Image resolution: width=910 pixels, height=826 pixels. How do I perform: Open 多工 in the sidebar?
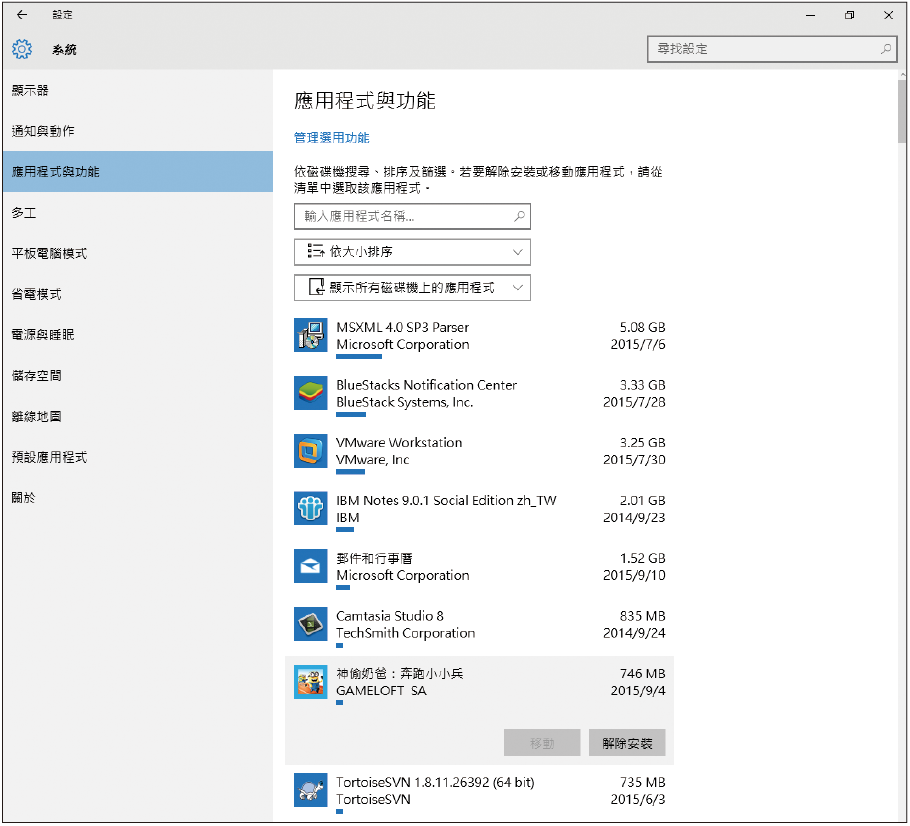[138, 212]
